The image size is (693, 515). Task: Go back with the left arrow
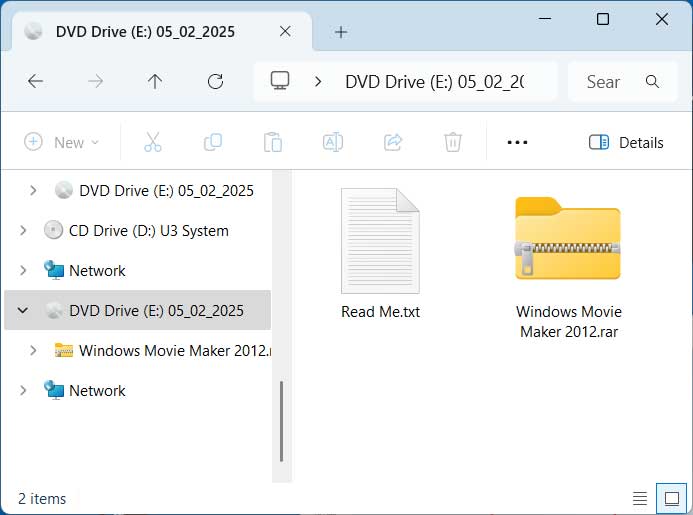click(35, 81)
